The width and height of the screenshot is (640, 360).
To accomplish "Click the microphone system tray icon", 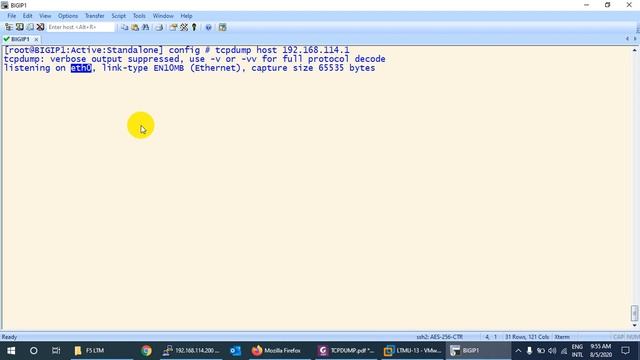I will click(529, 351).
